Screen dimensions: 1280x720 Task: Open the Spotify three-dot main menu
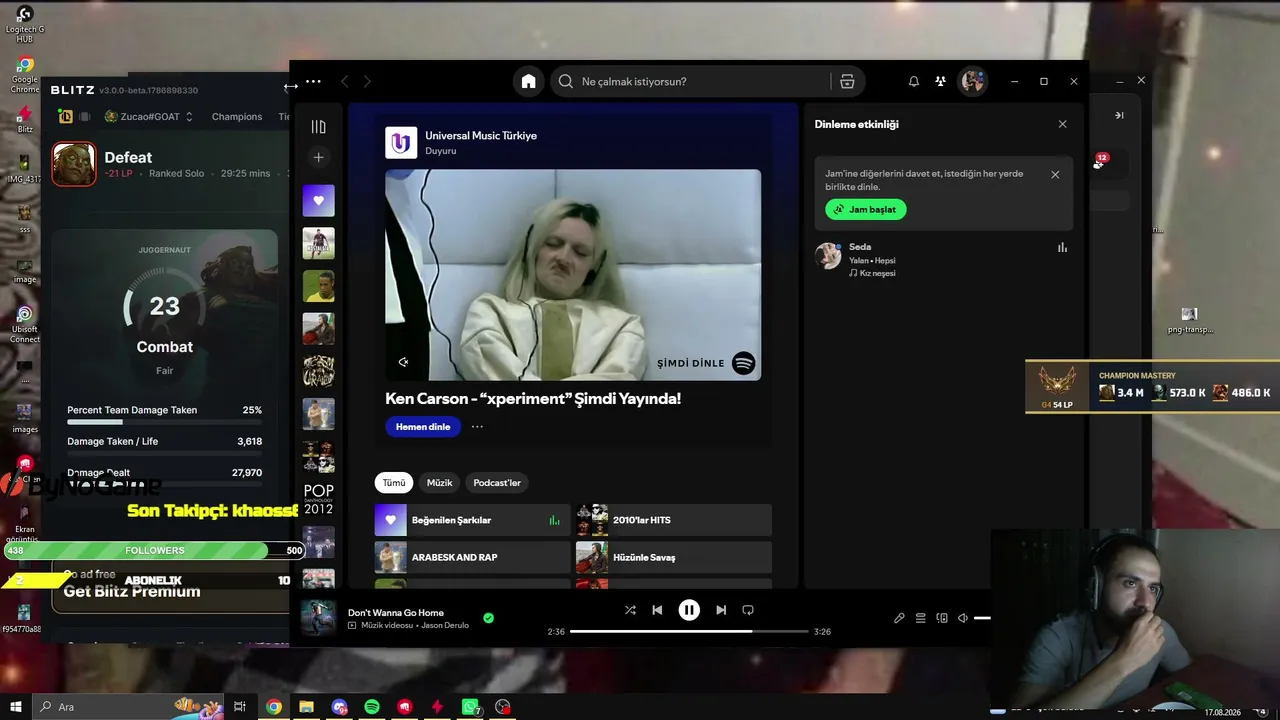(x=313, y=82)
